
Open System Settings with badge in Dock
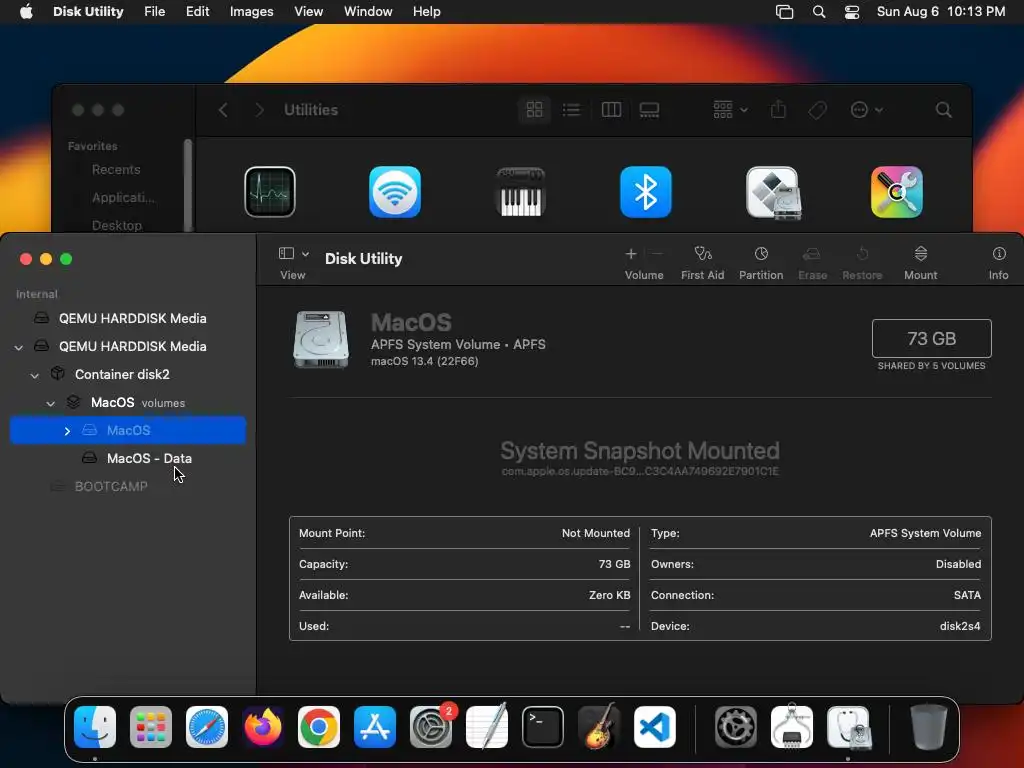[x=431, y=727]
